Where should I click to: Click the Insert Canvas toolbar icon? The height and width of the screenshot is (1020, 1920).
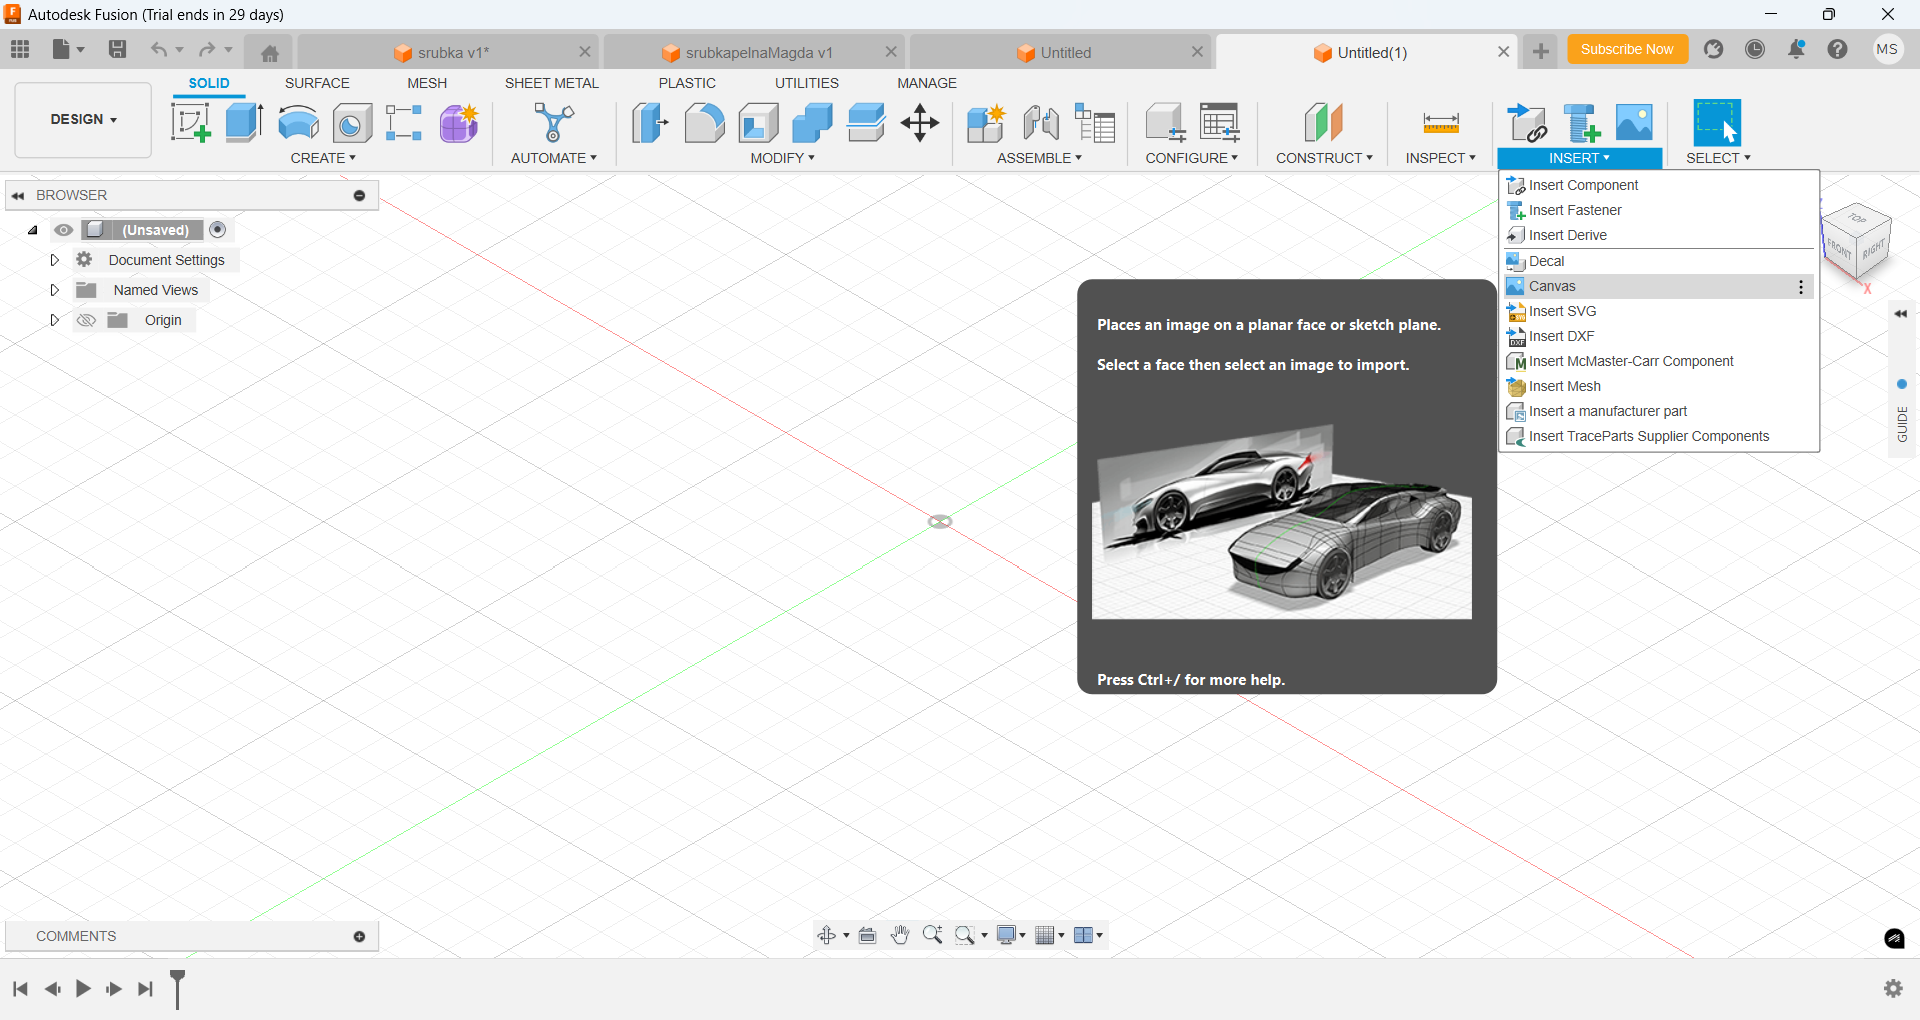coord(1635,123)
